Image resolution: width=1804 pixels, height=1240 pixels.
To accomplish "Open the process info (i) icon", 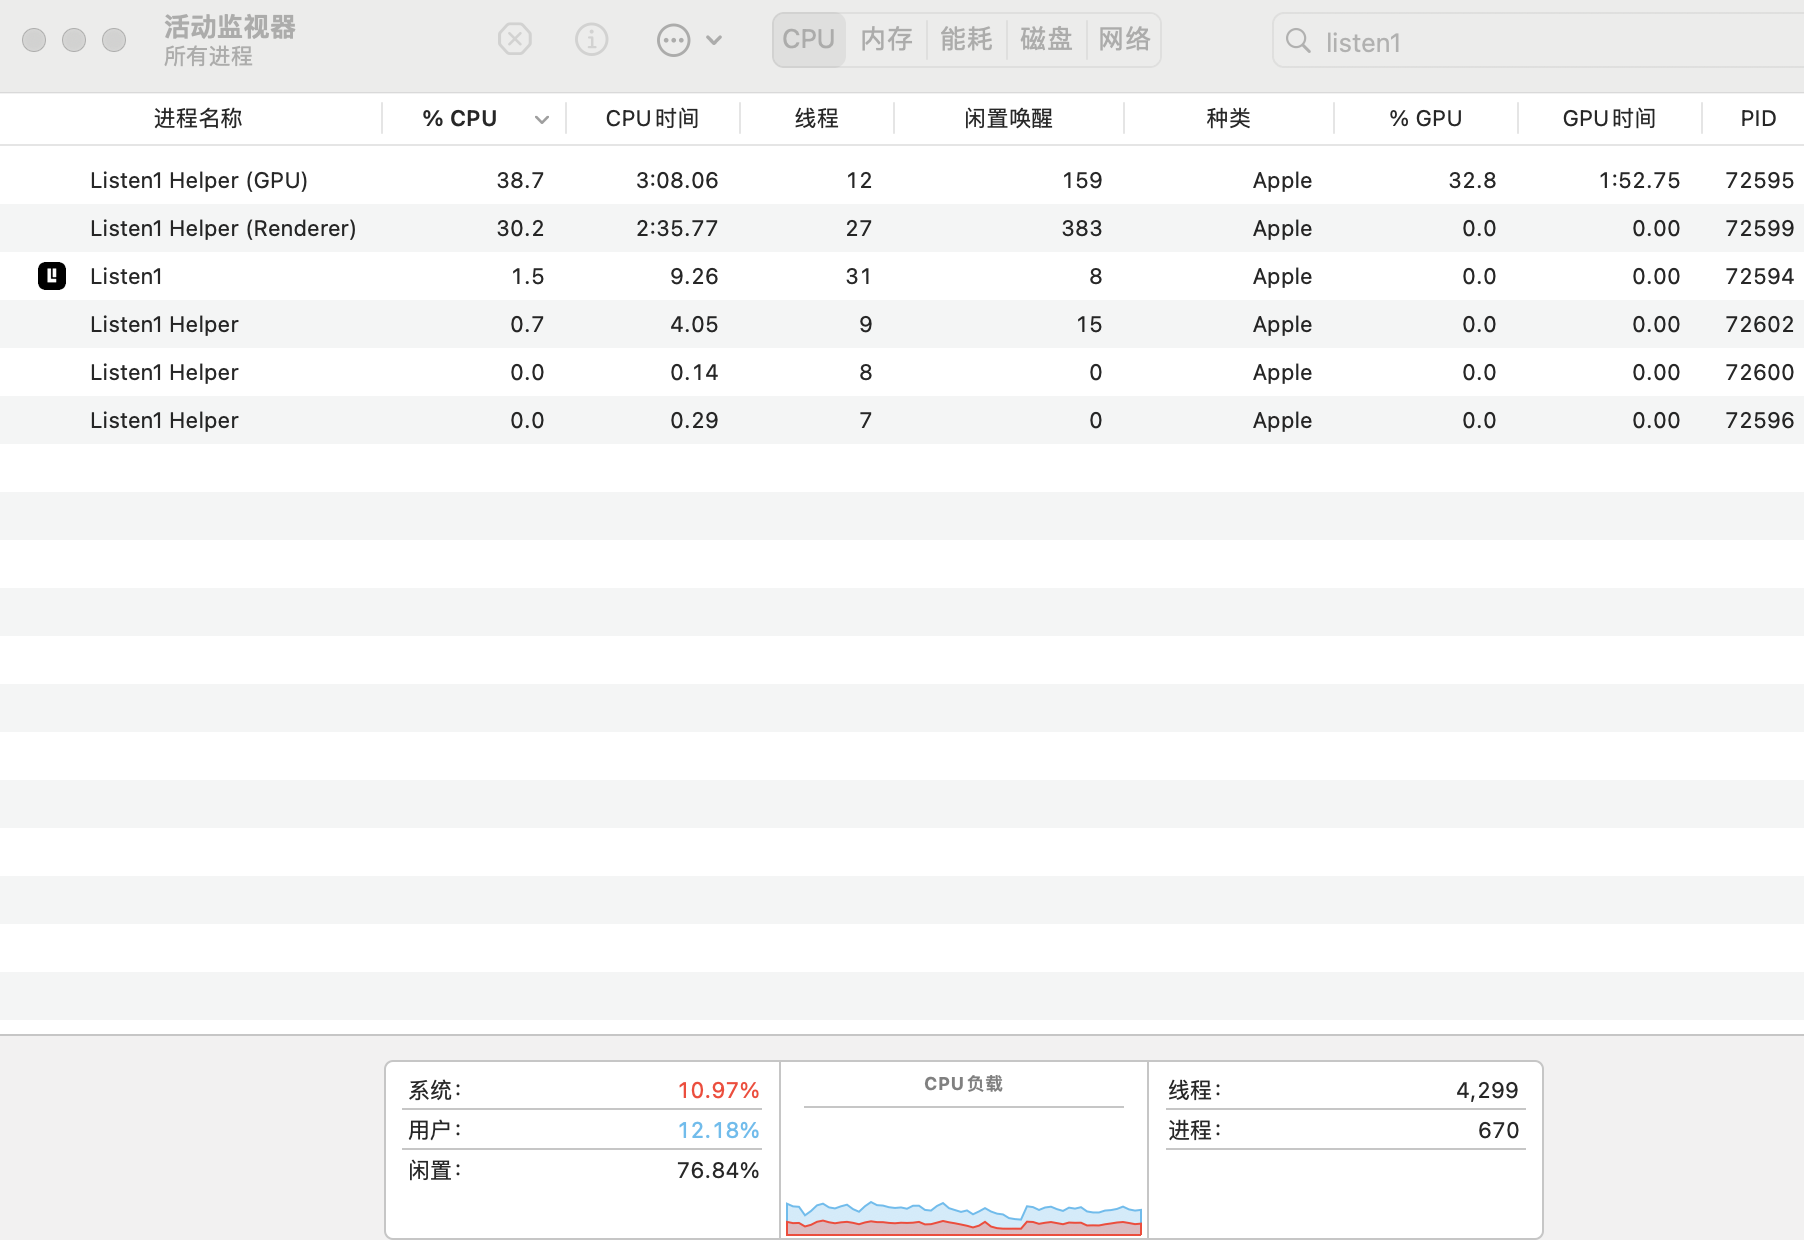I will point(591,40).
